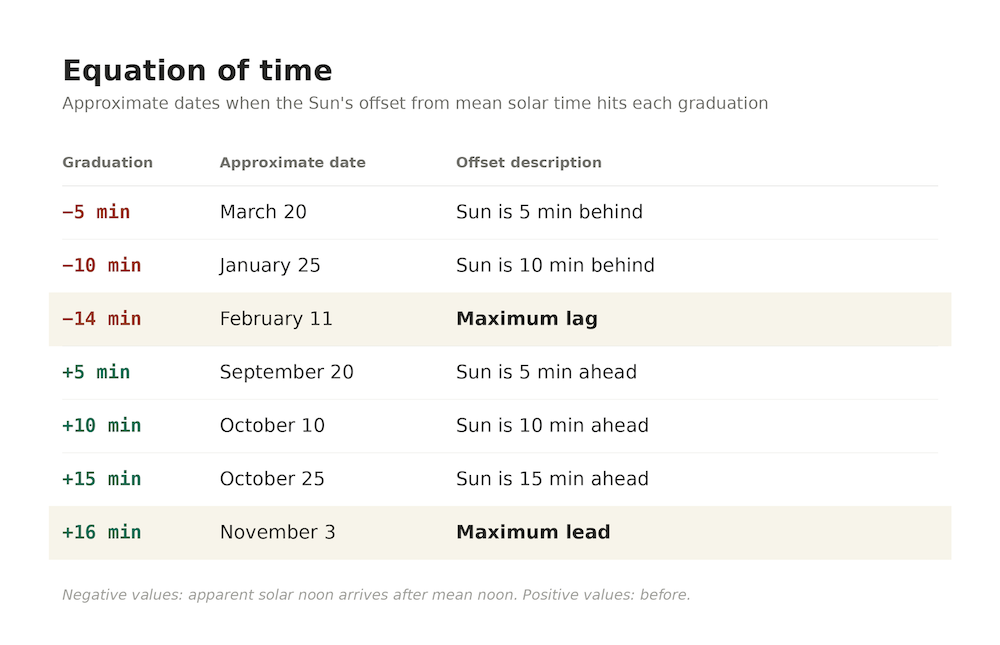Select the January 25 date cell
This screenshot has height=645, width=1000.
270,265
